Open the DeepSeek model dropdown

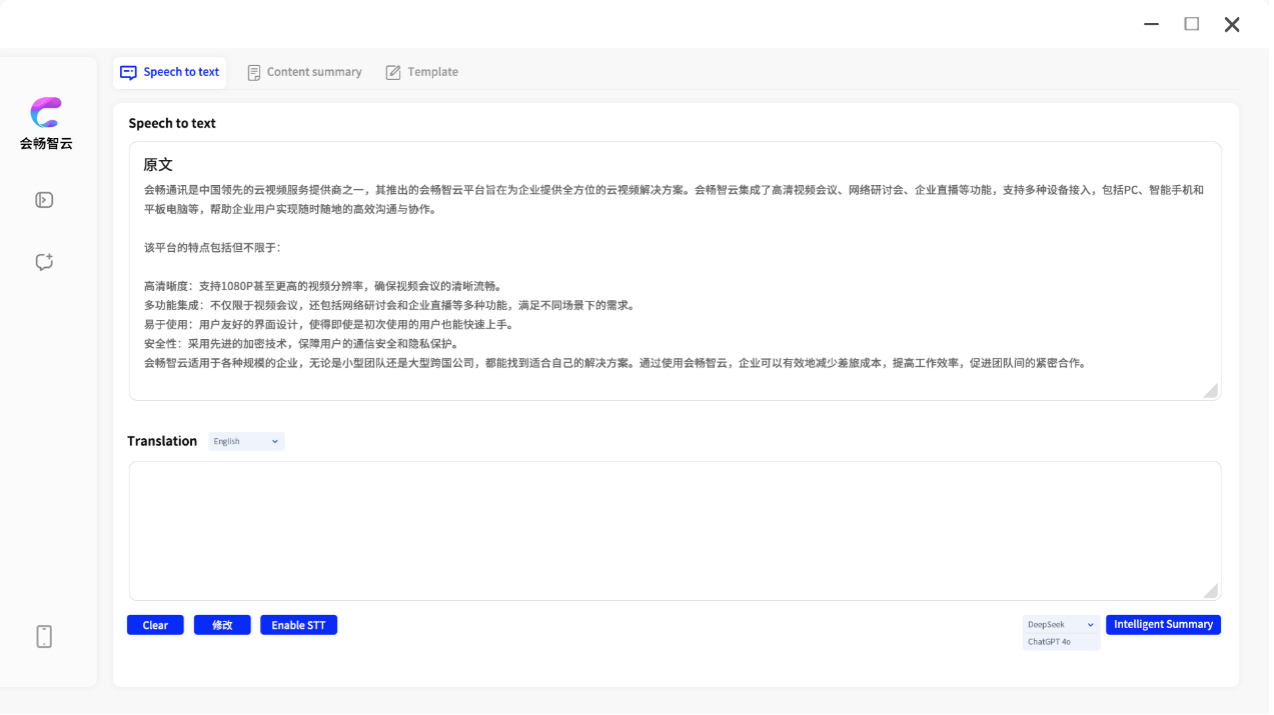click(x=1061, y=624)
